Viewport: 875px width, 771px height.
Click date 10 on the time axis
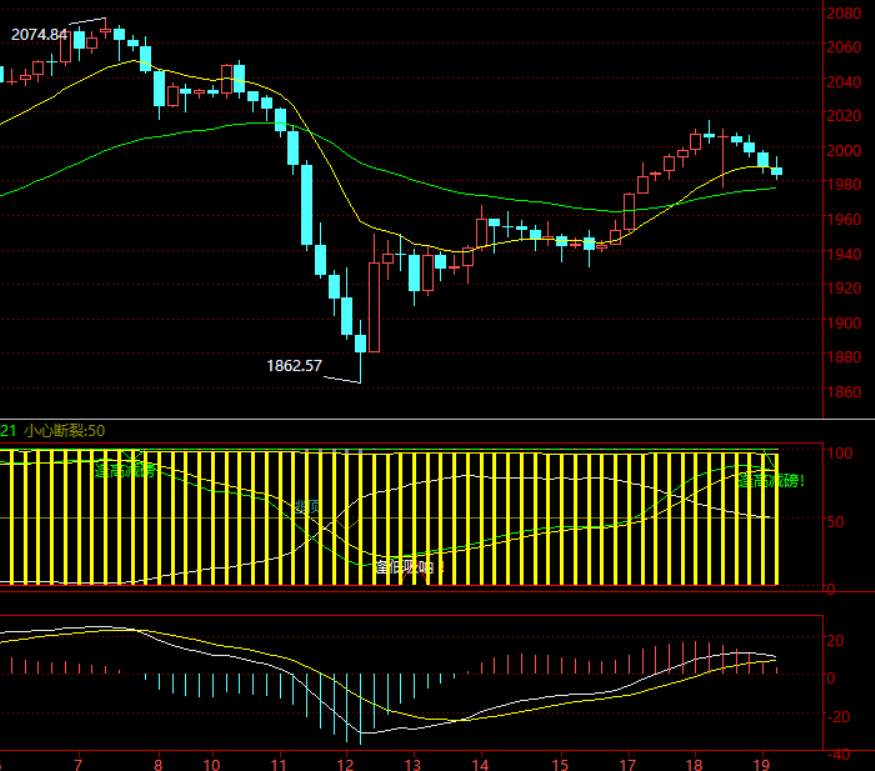click(211, 764)
